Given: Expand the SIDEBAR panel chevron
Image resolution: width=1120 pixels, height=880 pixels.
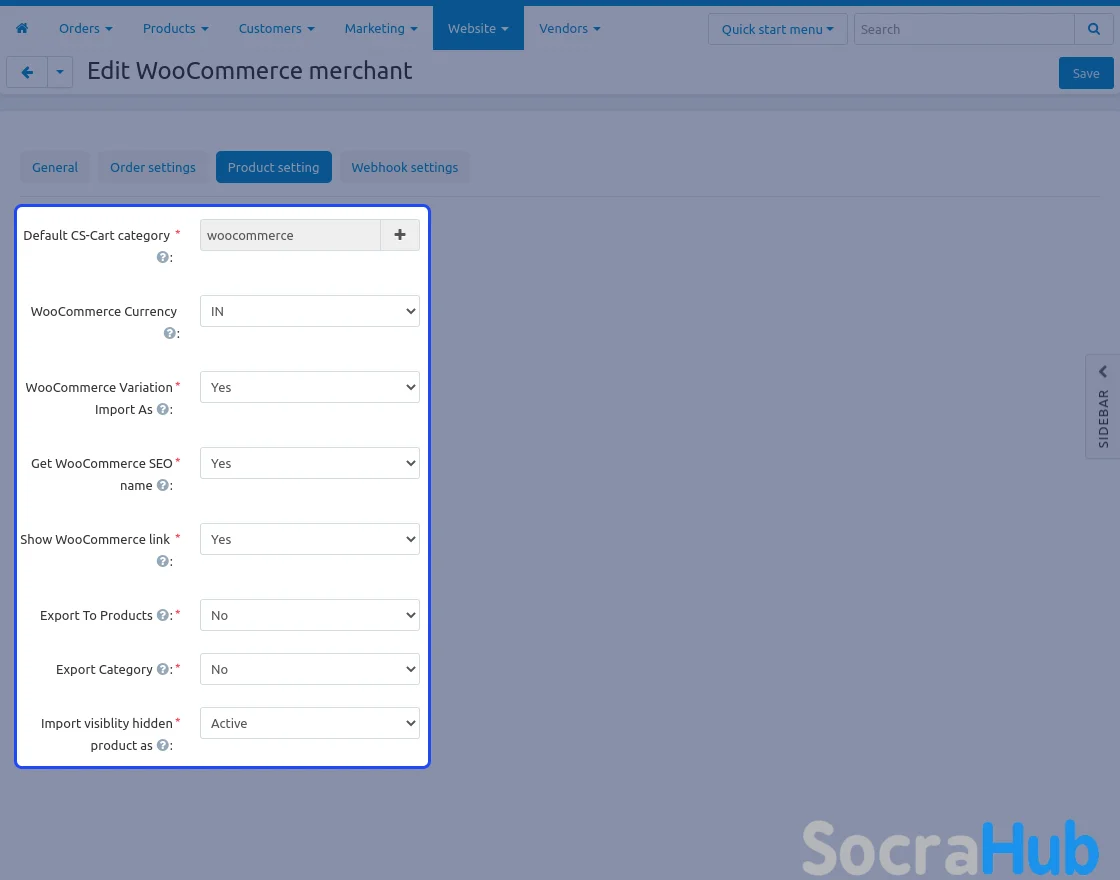Looking at the screenshot, I should (x=1103, y=371).
